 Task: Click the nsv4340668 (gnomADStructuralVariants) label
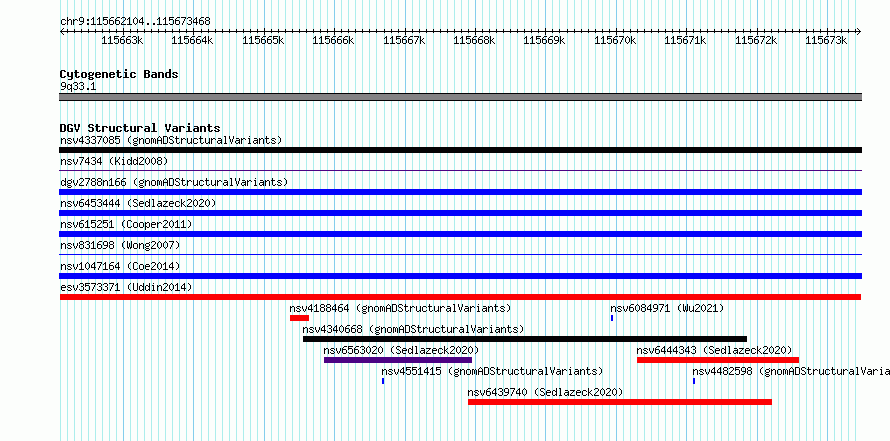[413, 329]
